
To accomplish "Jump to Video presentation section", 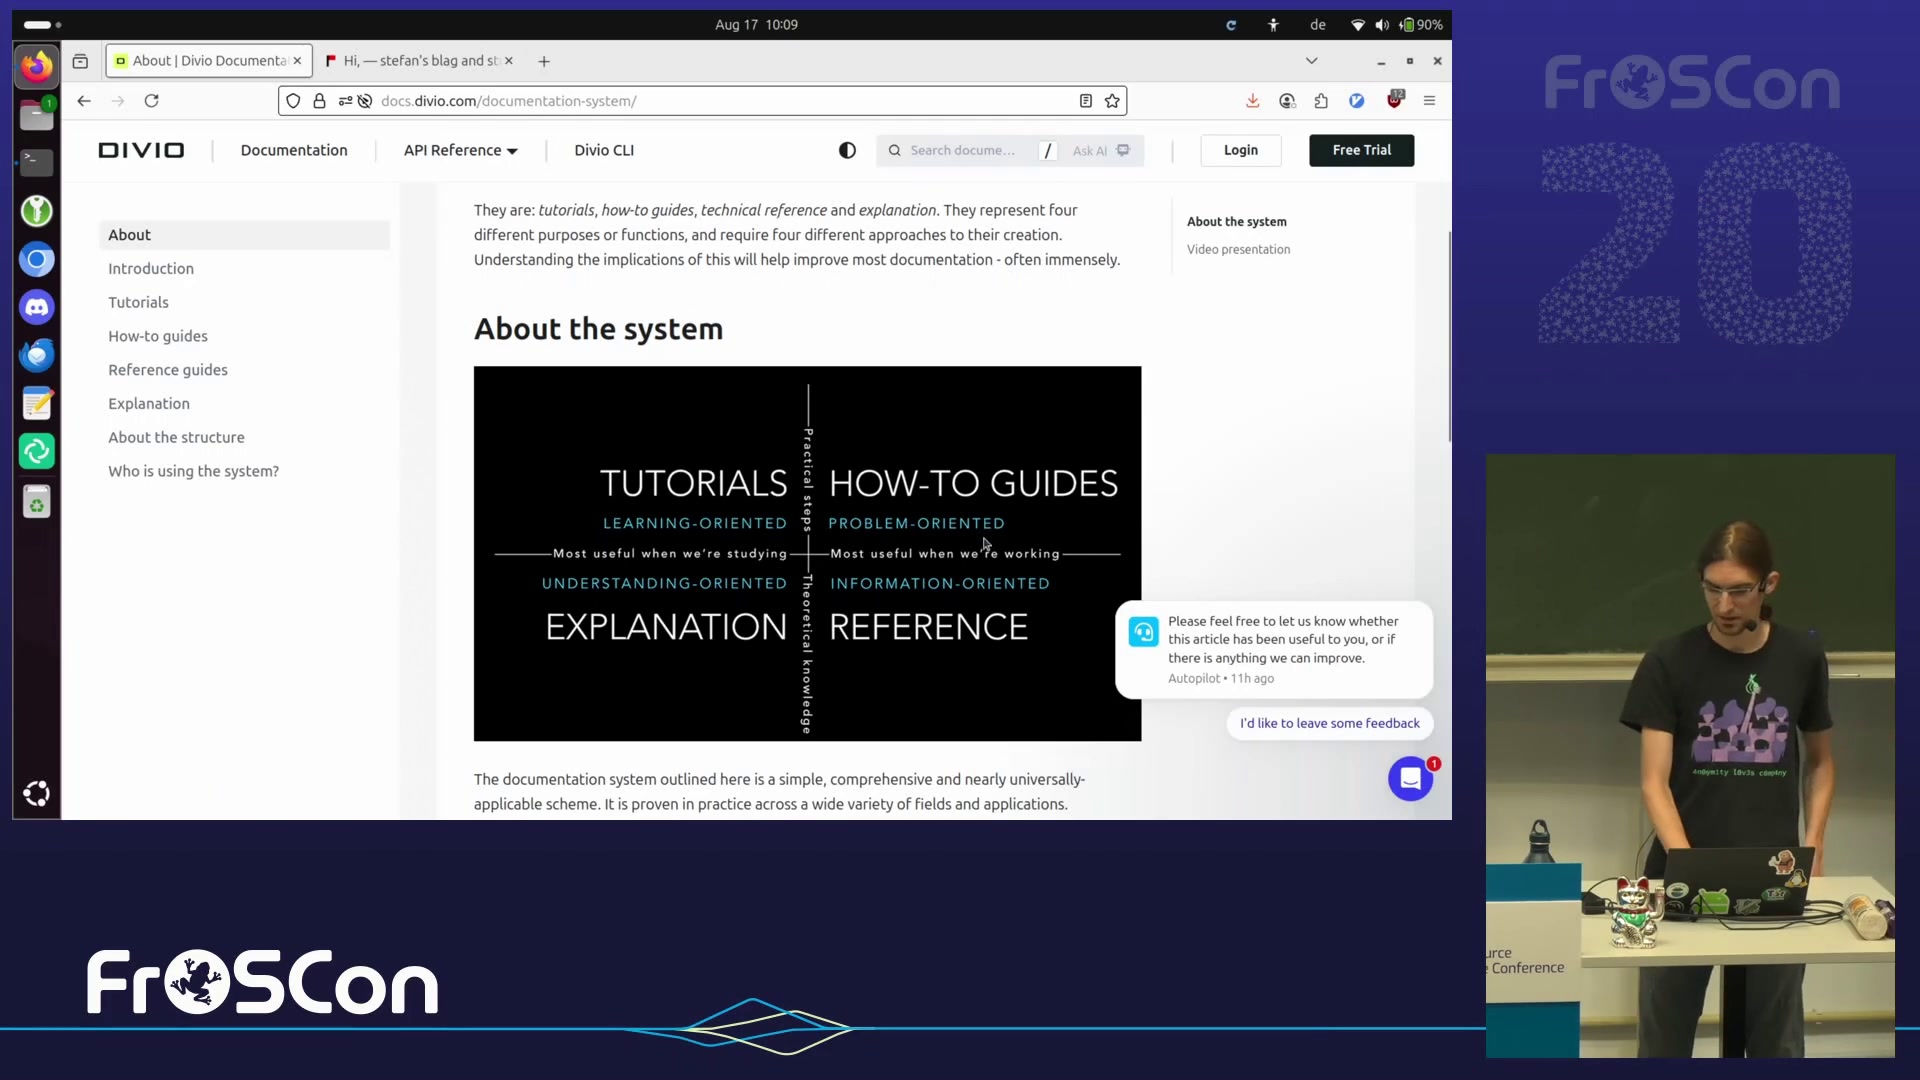I will pos(1238,250).
